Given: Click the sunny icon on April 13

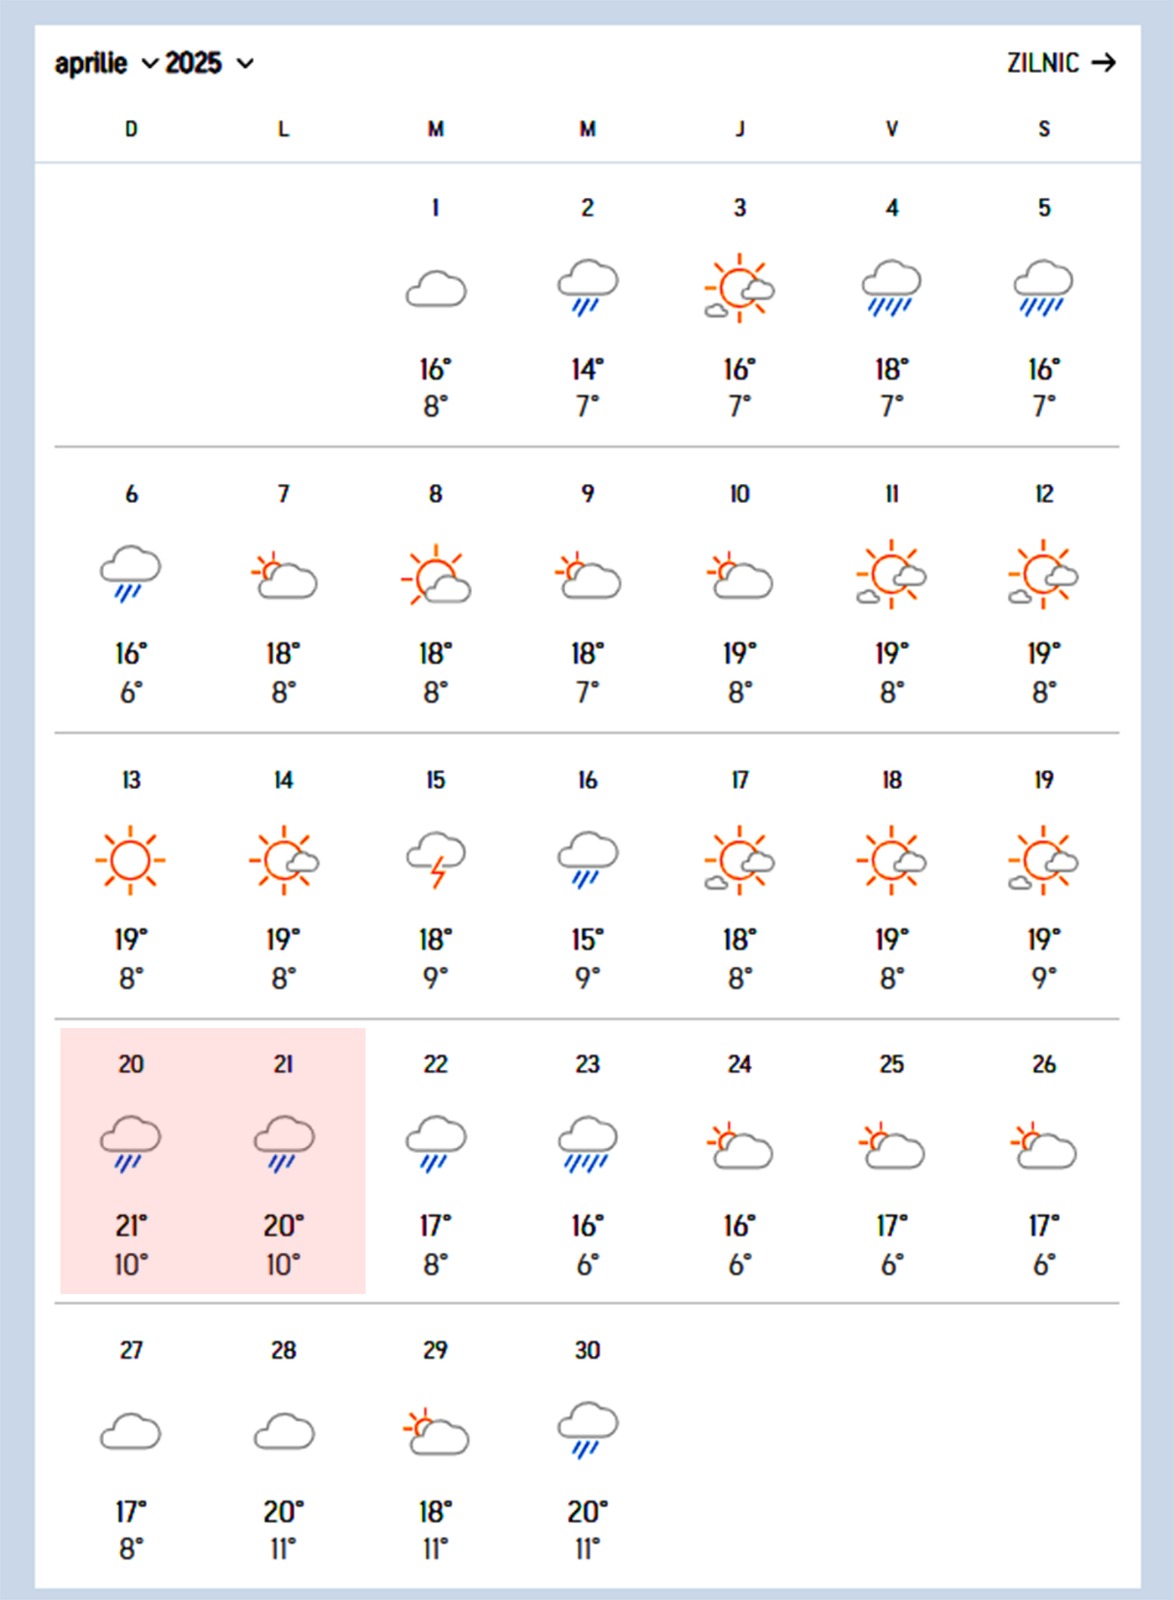Looking at the screenshot, I should pos(130,859).
